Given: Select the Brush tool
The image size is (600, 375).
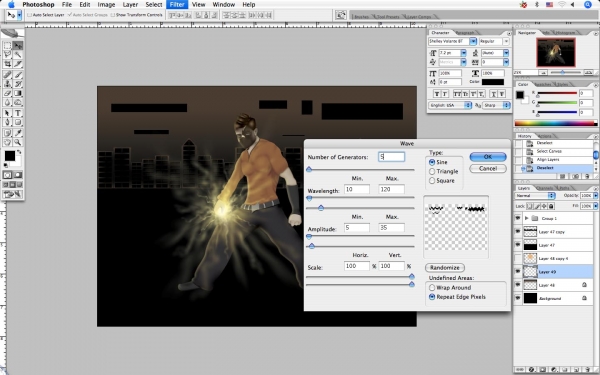Looking at the screenshot, I should [x=18, y=75].
